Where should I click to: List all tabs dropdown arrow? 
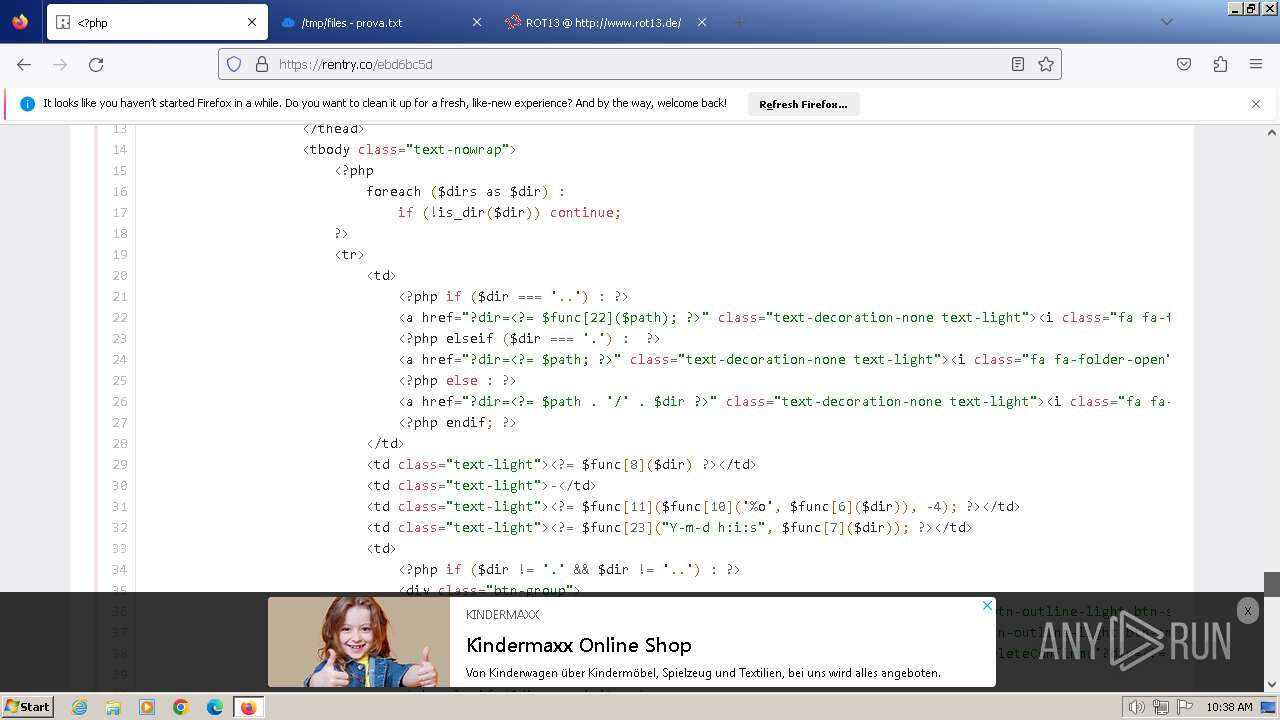(1166, 22)
